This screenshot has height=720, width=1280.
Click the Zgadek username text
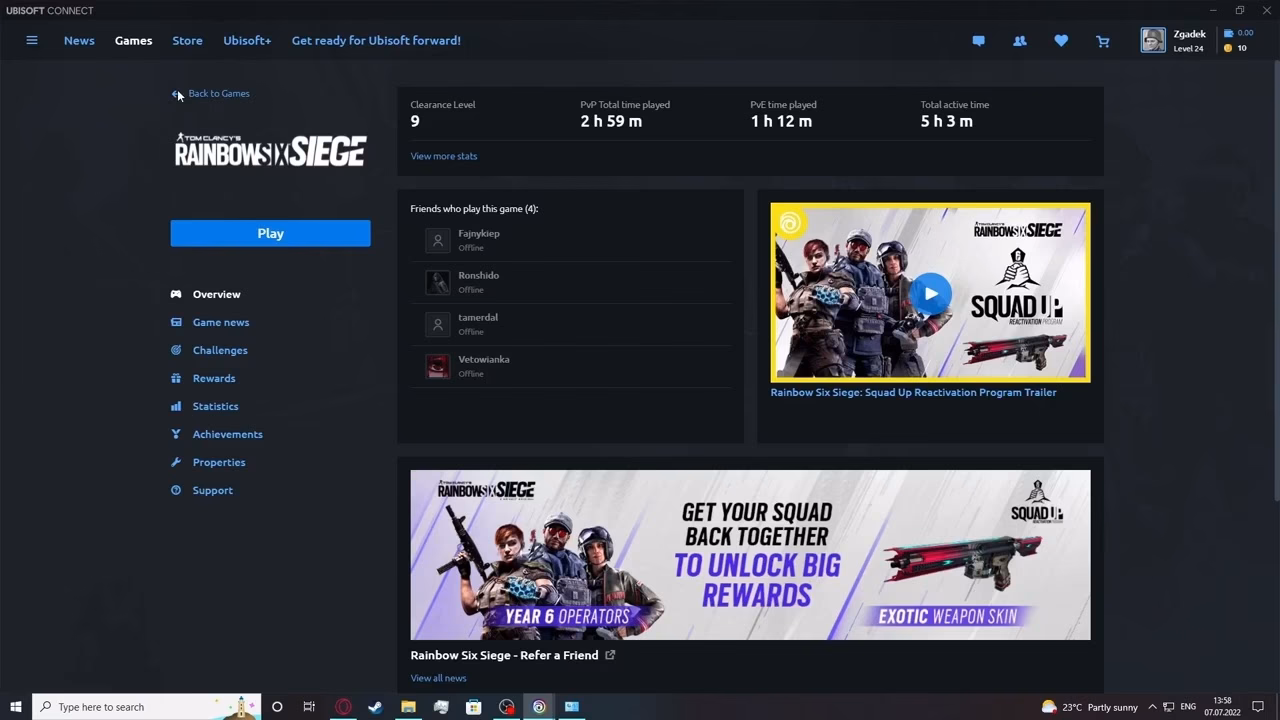pyautogui.click(x=1190, y=34)
